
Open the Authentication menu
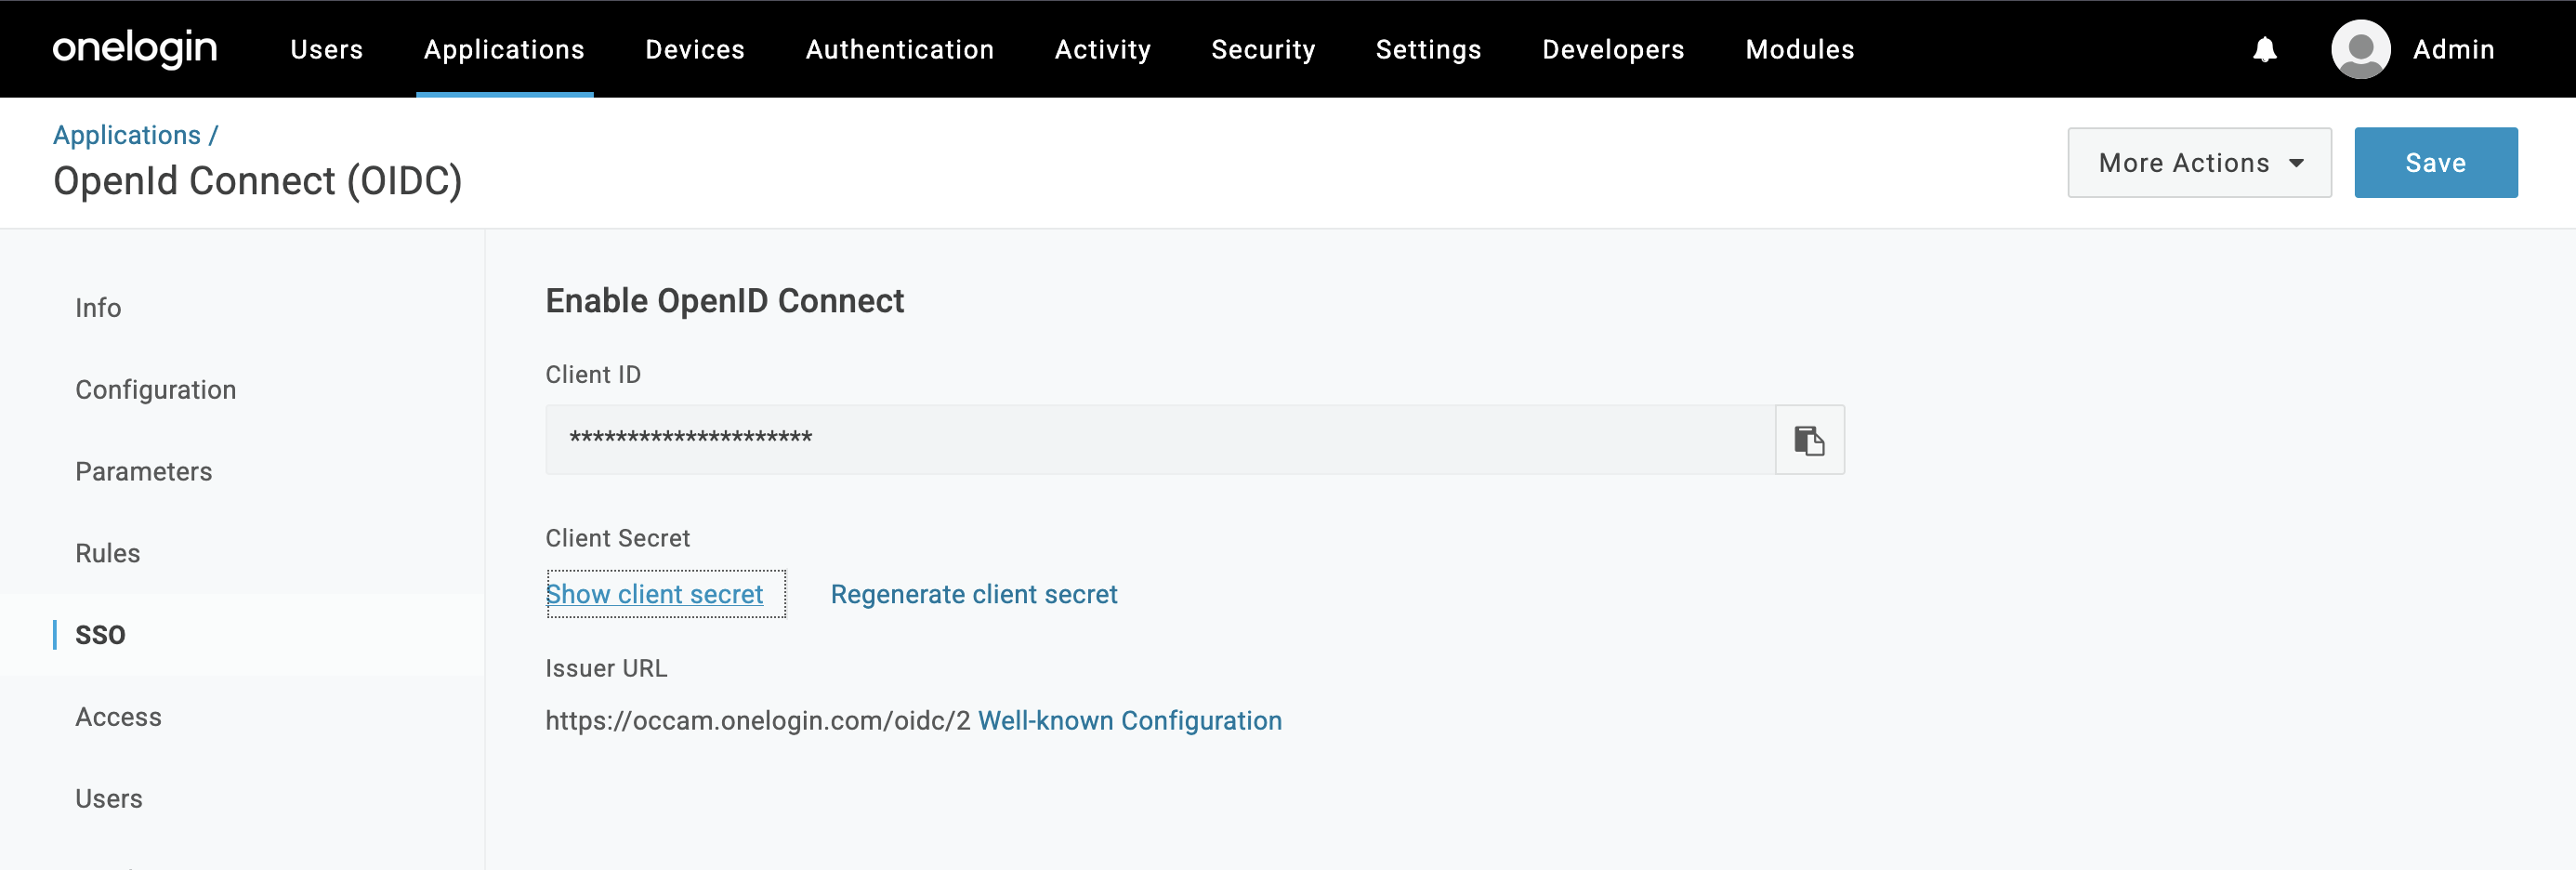point(900,50)
